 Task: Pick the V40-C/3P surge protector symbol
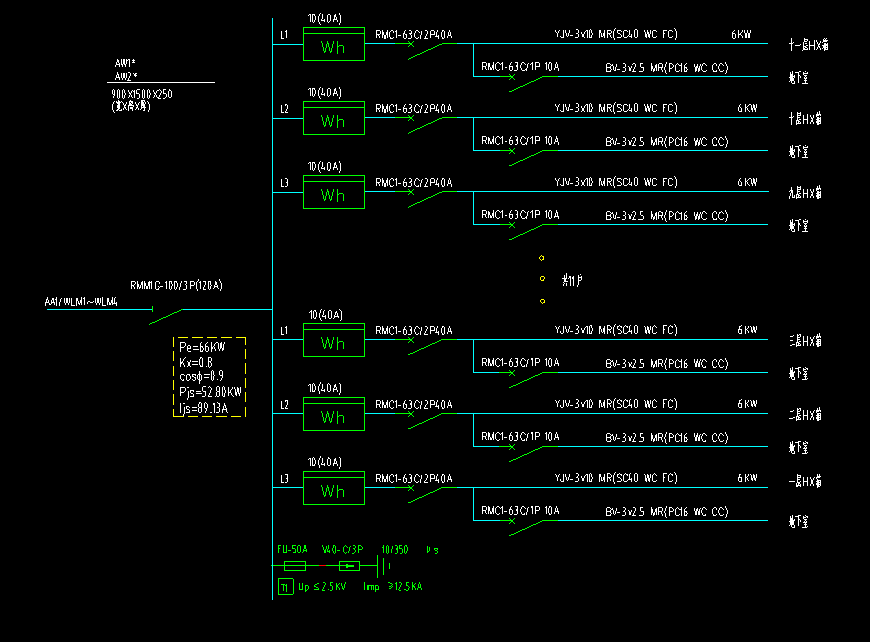[349, 566]
